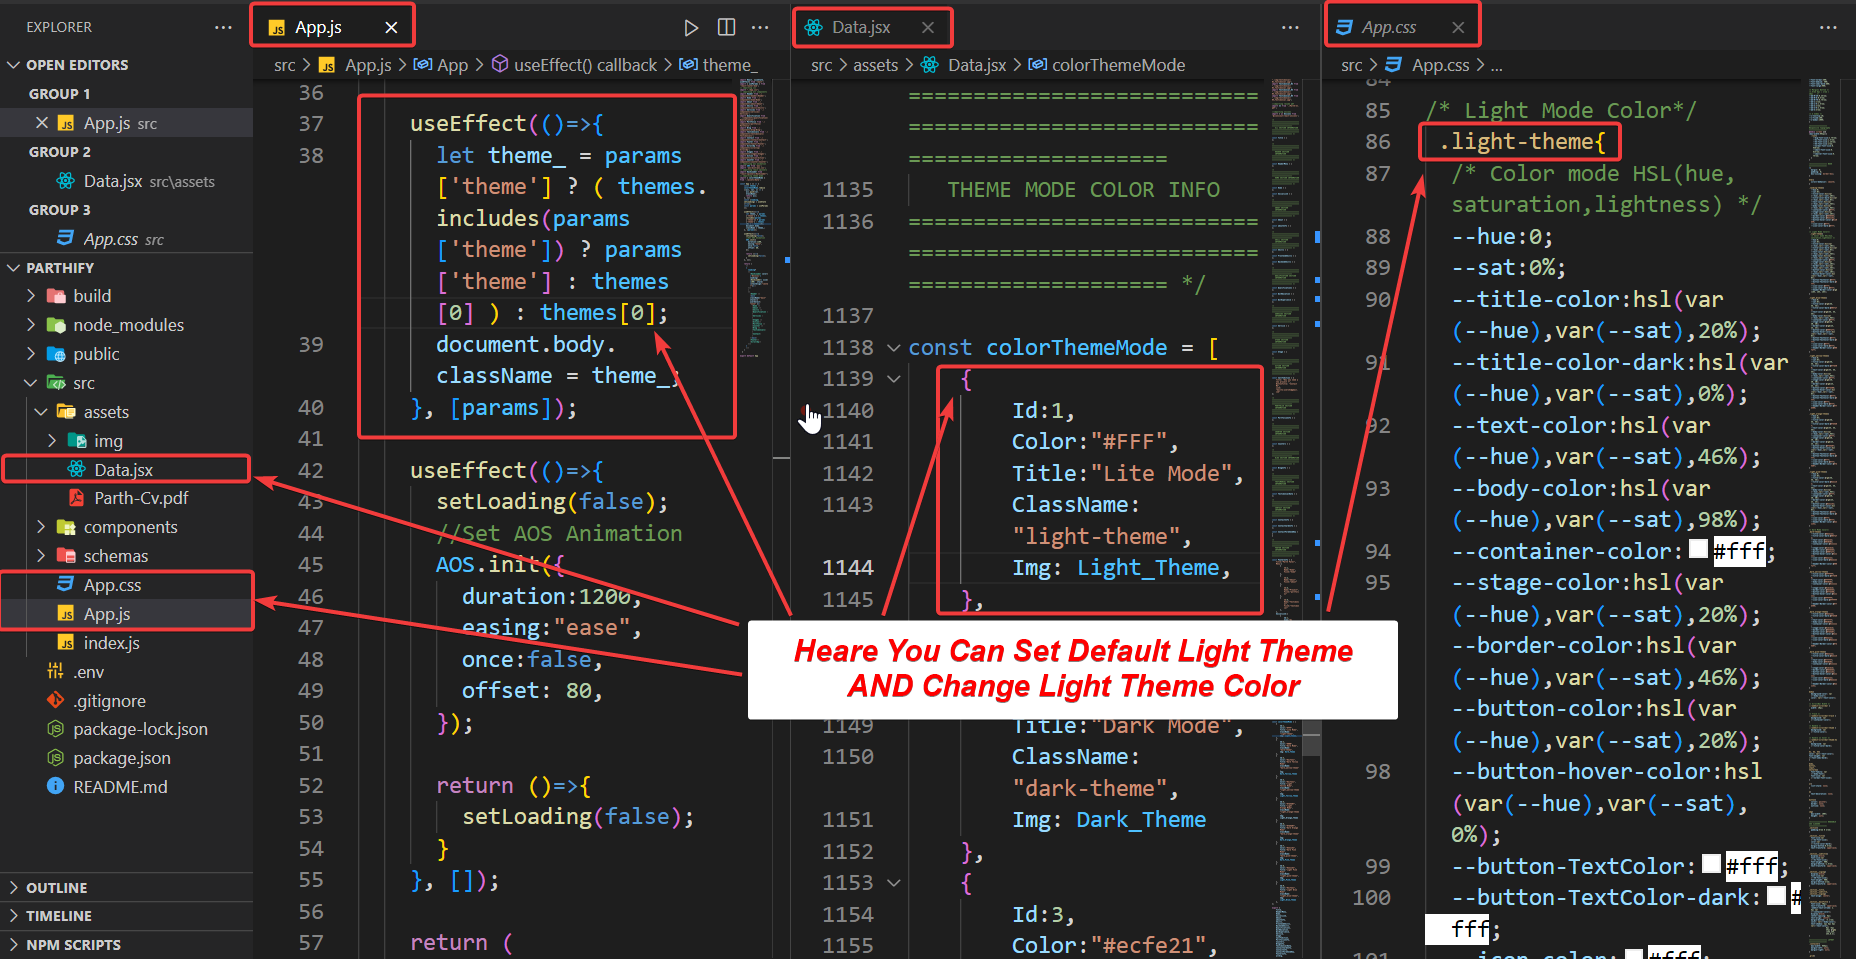
Task: Run the current App.js file
Action: 691,27
